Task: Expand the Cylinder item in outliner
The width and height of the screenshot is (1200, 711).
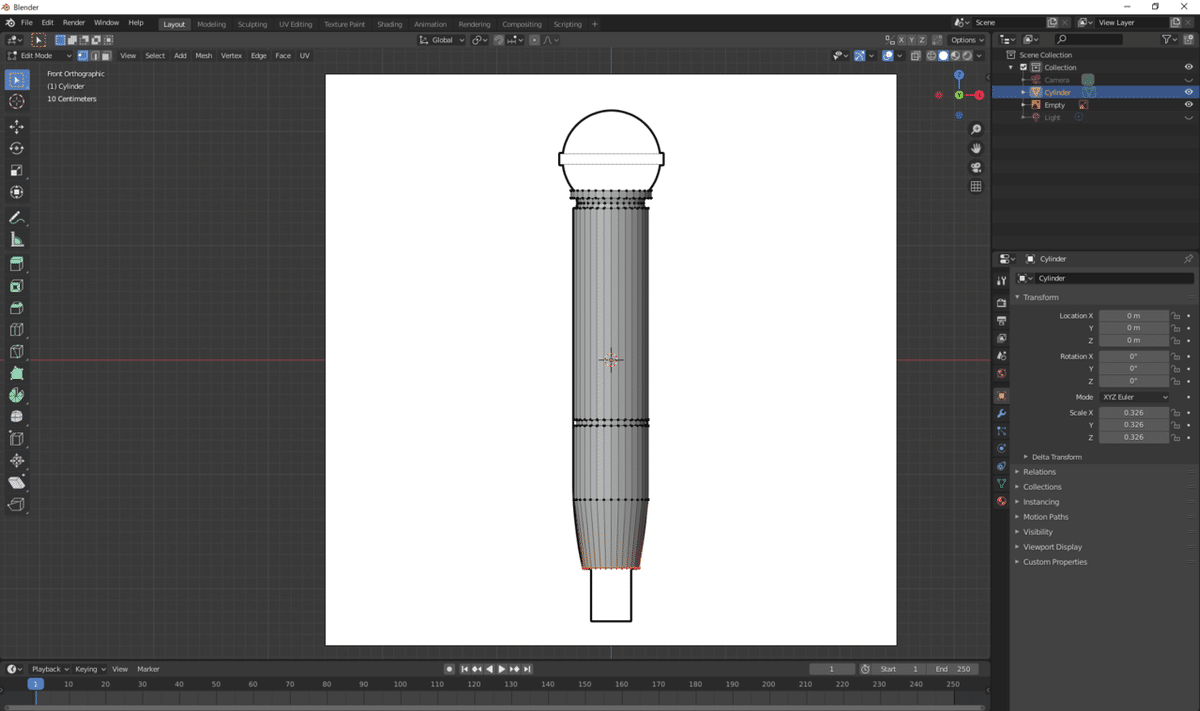Action: pos(1023,92)
